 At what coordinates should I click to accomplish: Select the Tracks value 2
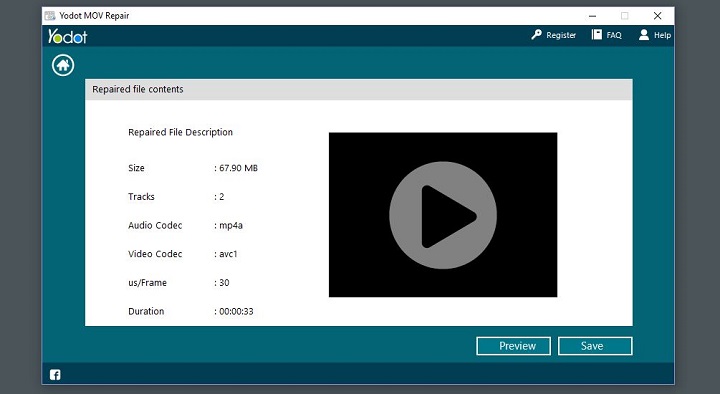point(222,197)
